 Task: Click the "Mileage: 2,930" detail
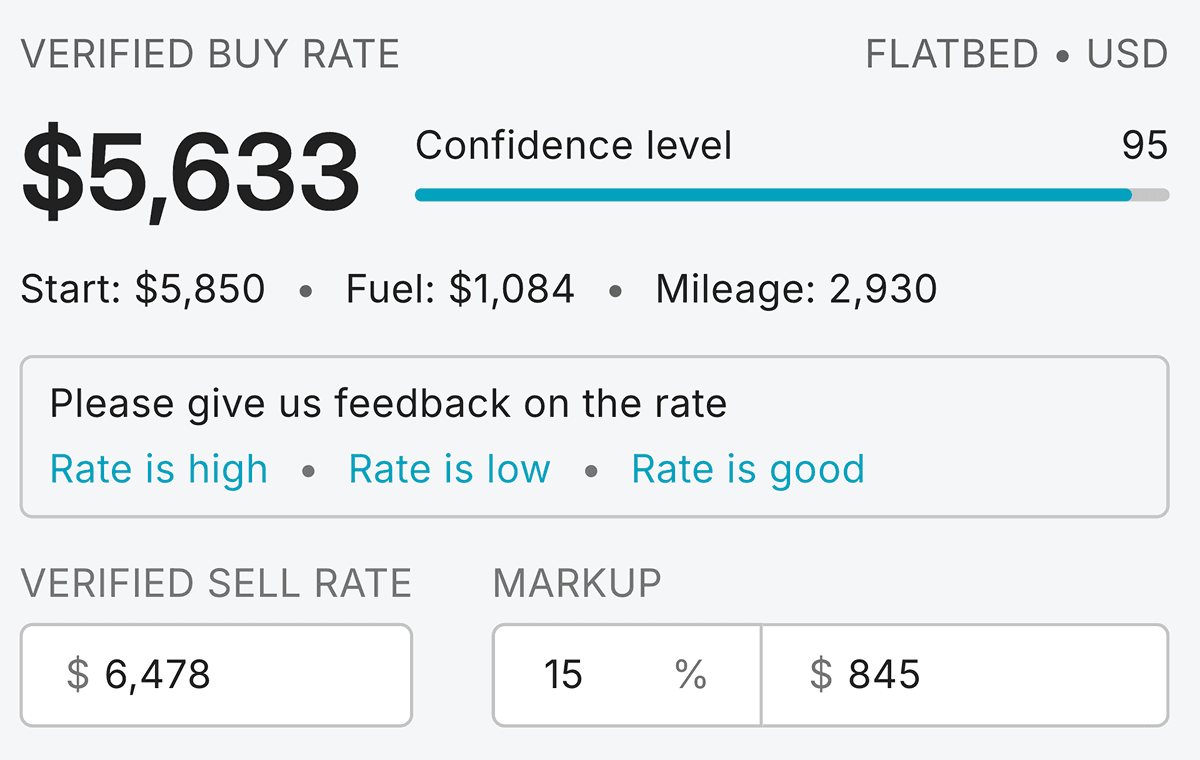point(796,290)
